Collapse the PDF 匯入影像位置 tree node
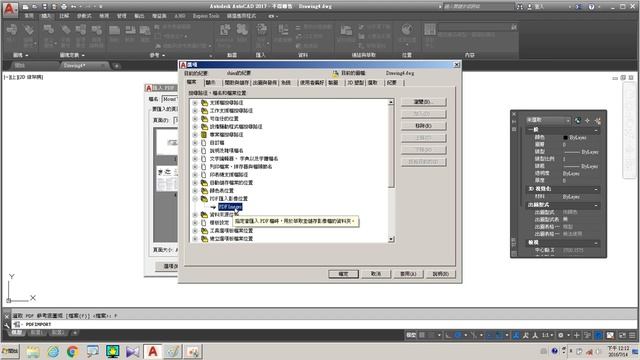640x360 pixels. click(x=195, y=199)
